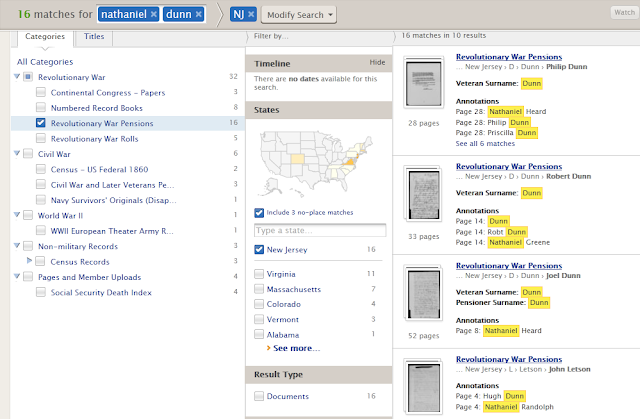Toggle Include 3 no-place matches checkbox

[x=259, y=213]
